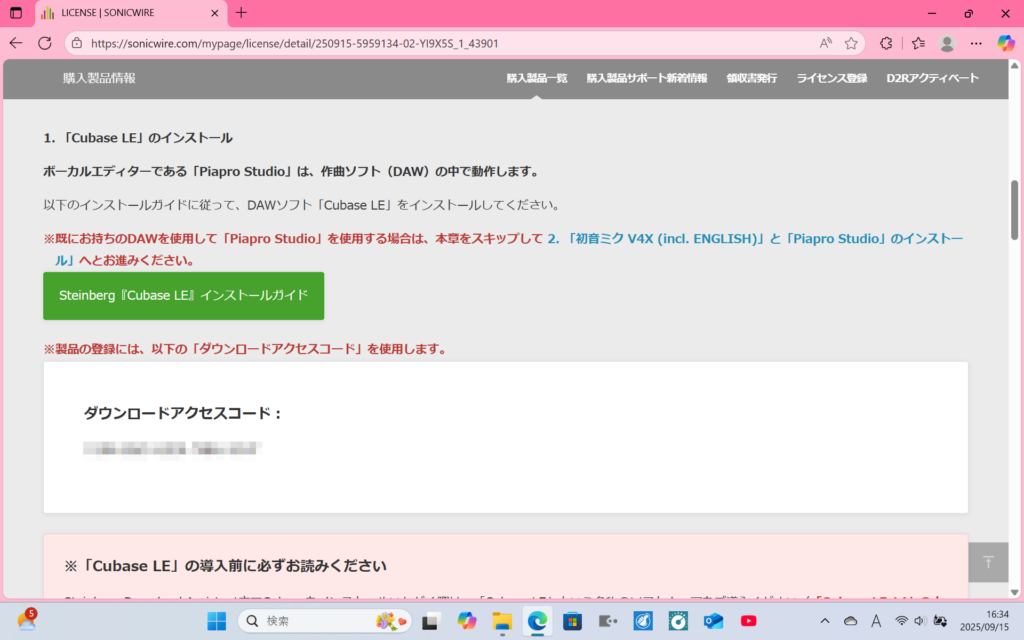
Task: Open the 購入製品一覧 navigation tab
Action: 536,78
